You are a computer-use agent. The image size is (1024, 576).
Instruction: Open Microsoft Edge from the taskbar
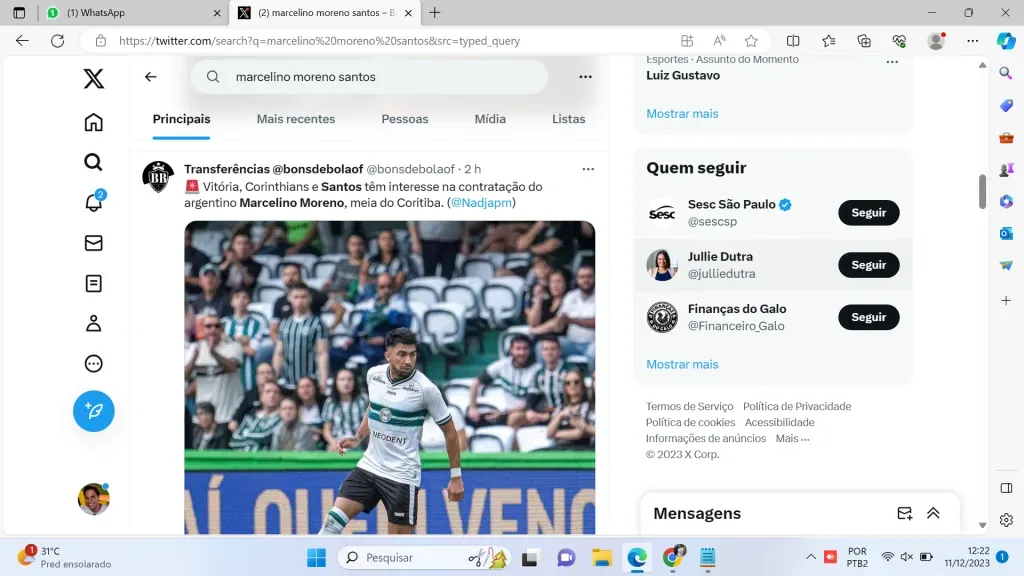click(x=637, y=557)
